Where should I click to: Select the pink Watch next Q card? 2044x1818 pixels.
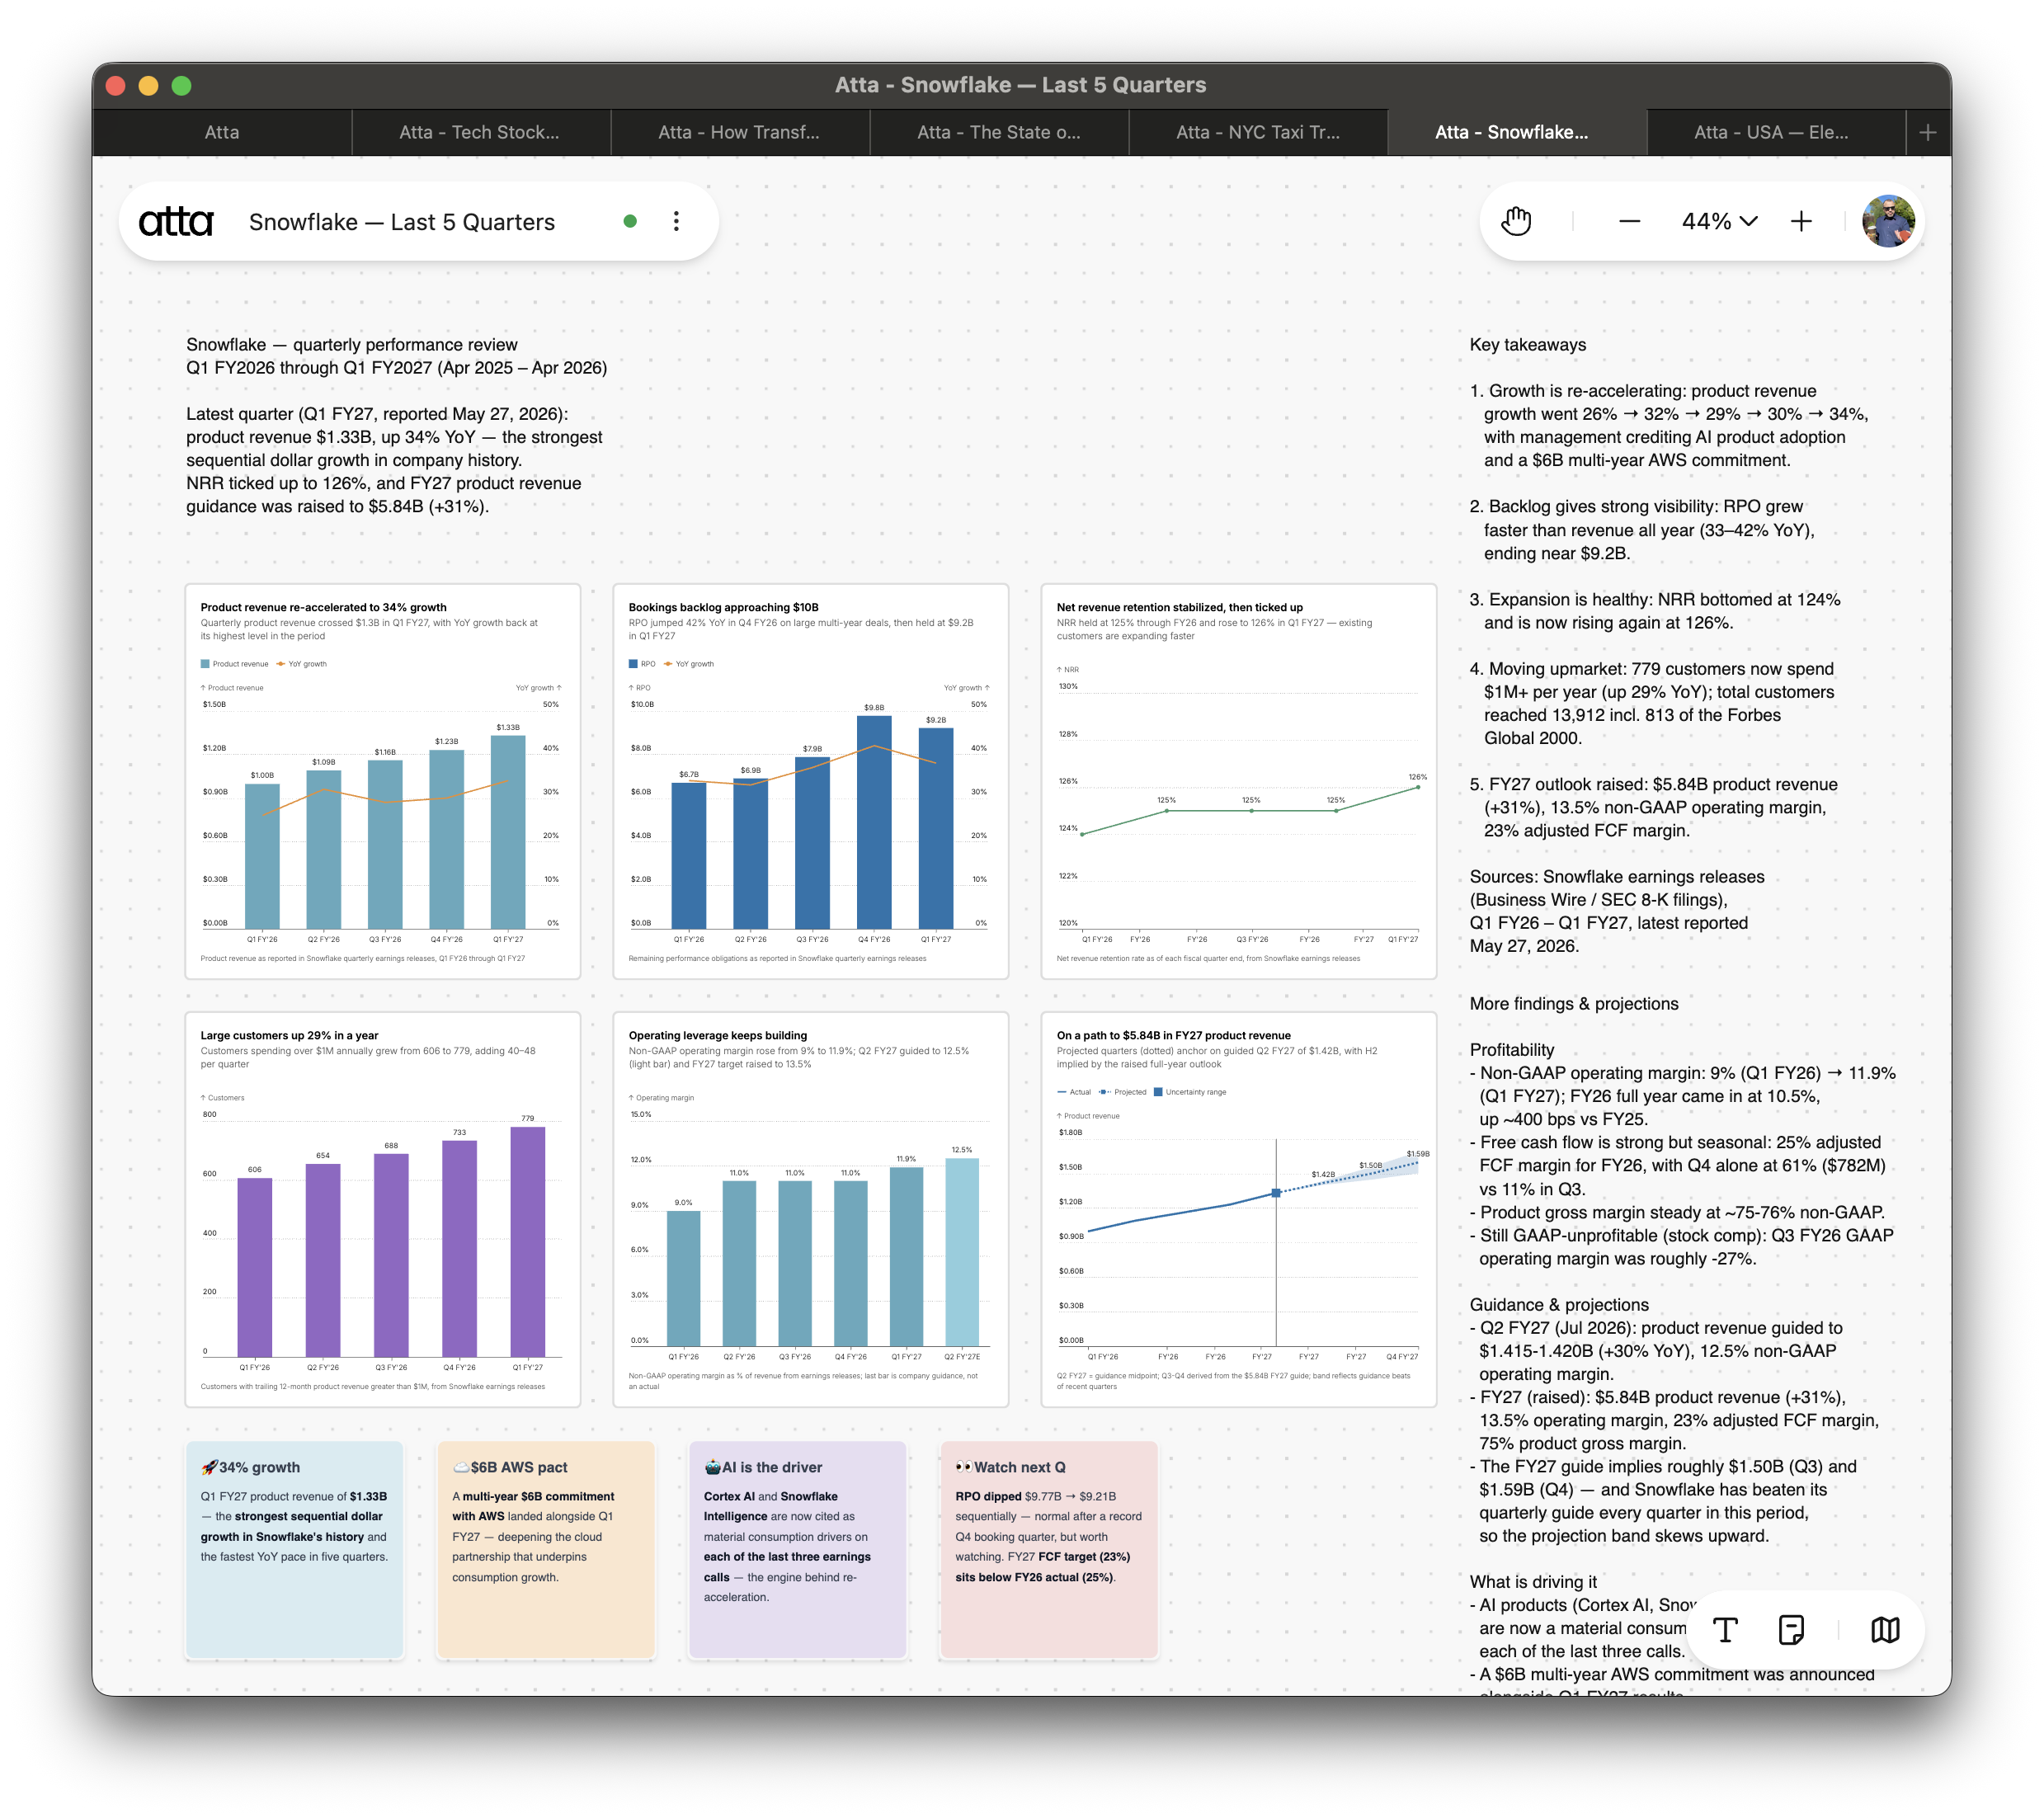tap(1049, 1549)
